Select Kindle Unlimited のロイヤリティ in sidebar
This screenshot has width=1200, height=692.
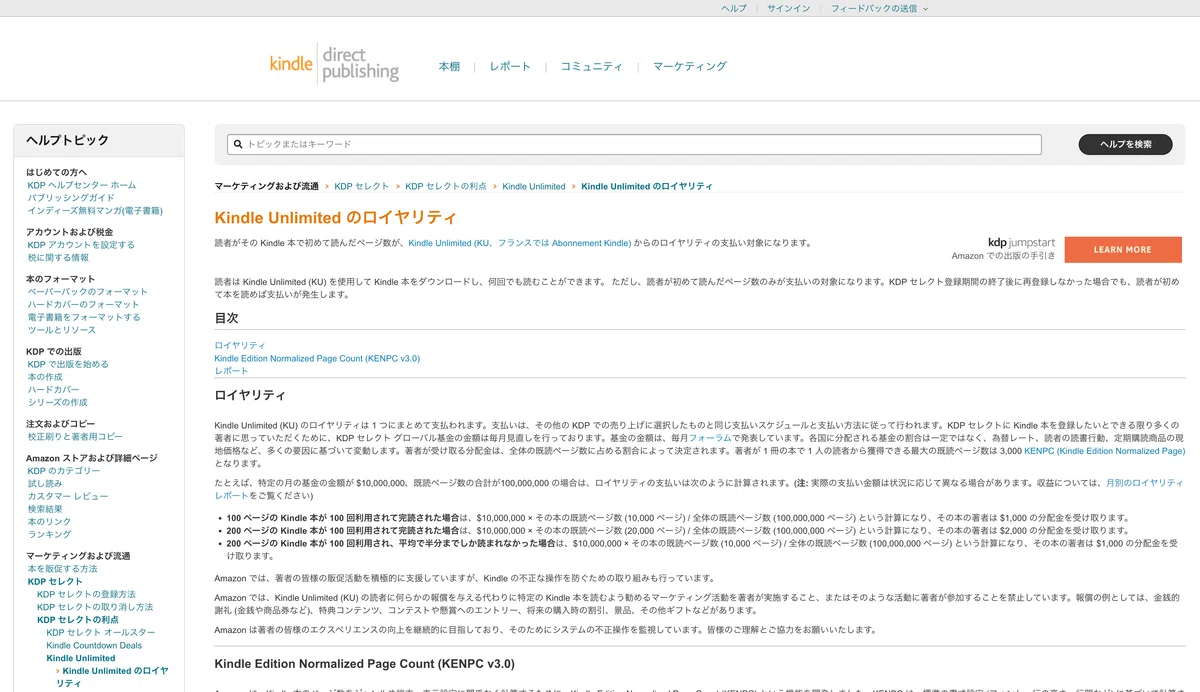click(112, 677)
